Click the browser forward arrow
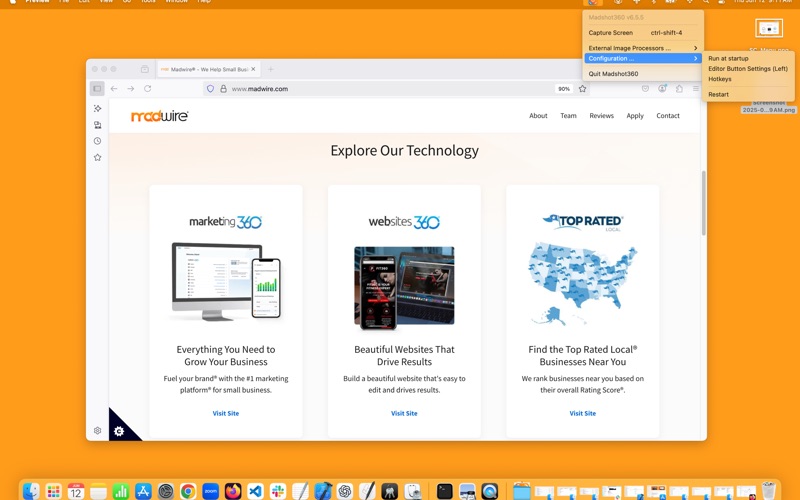 click(x=131, y=88)
